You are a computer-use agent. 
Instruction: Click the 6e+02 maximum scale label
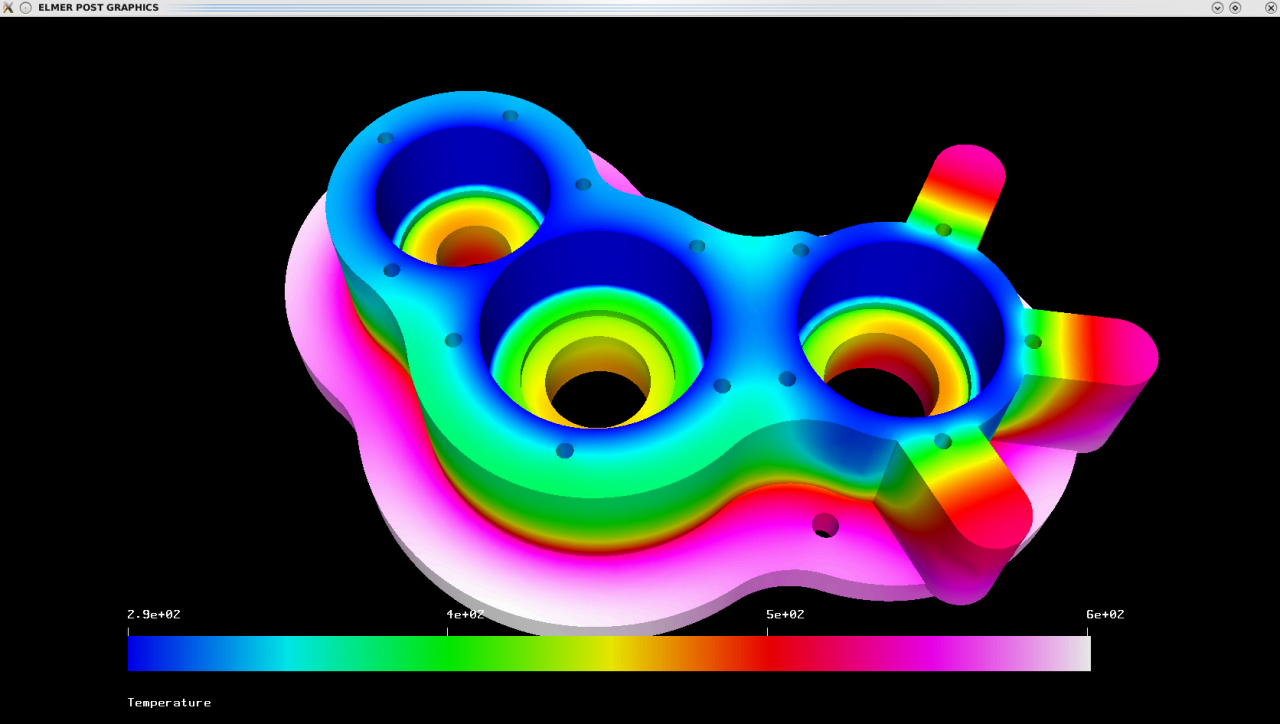[x=1105, y=614]
